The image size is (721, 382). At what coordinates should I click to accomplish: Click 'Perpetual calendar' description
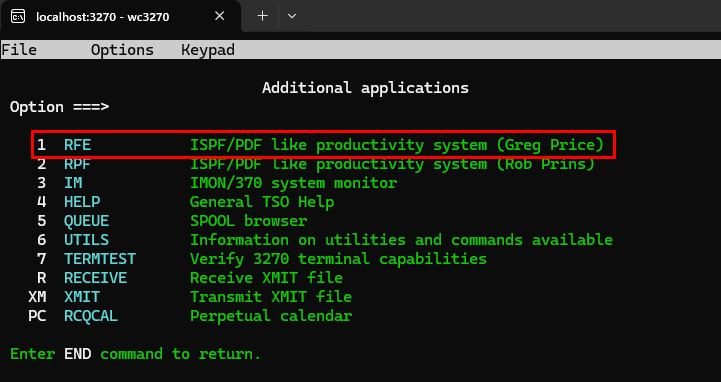271,316
